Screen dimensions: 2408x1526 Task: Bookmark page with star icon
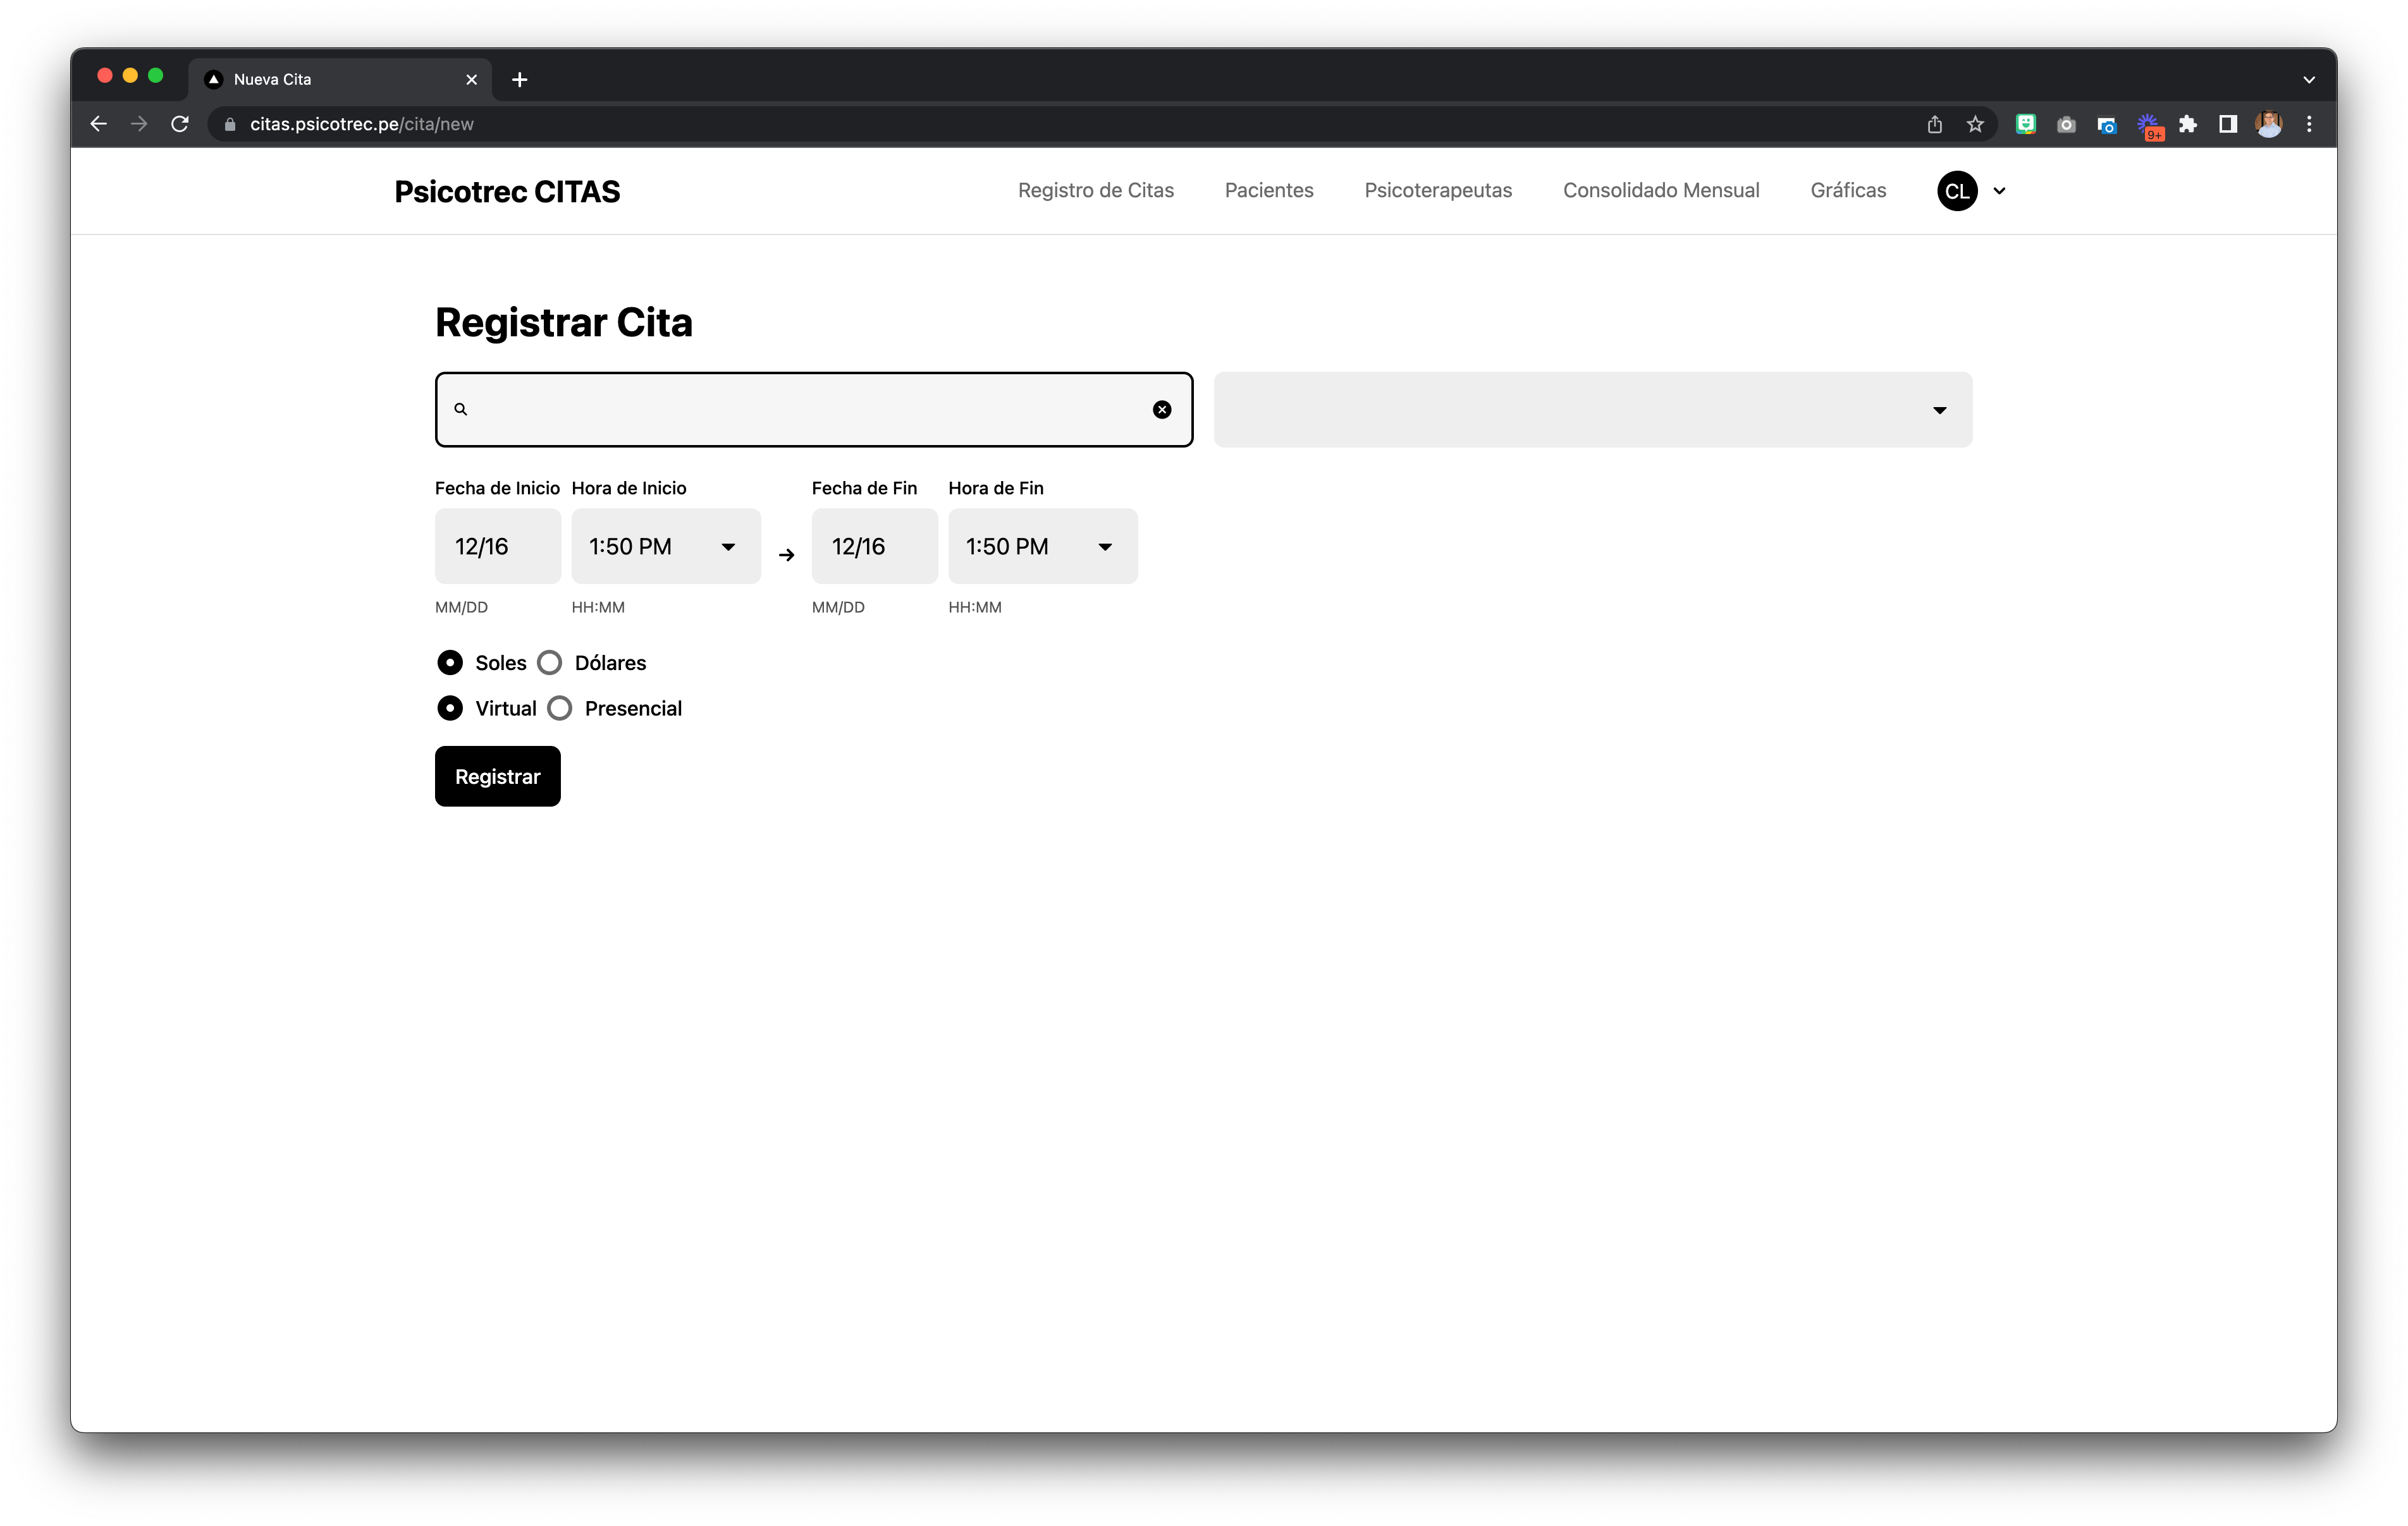pos(1975,124)
